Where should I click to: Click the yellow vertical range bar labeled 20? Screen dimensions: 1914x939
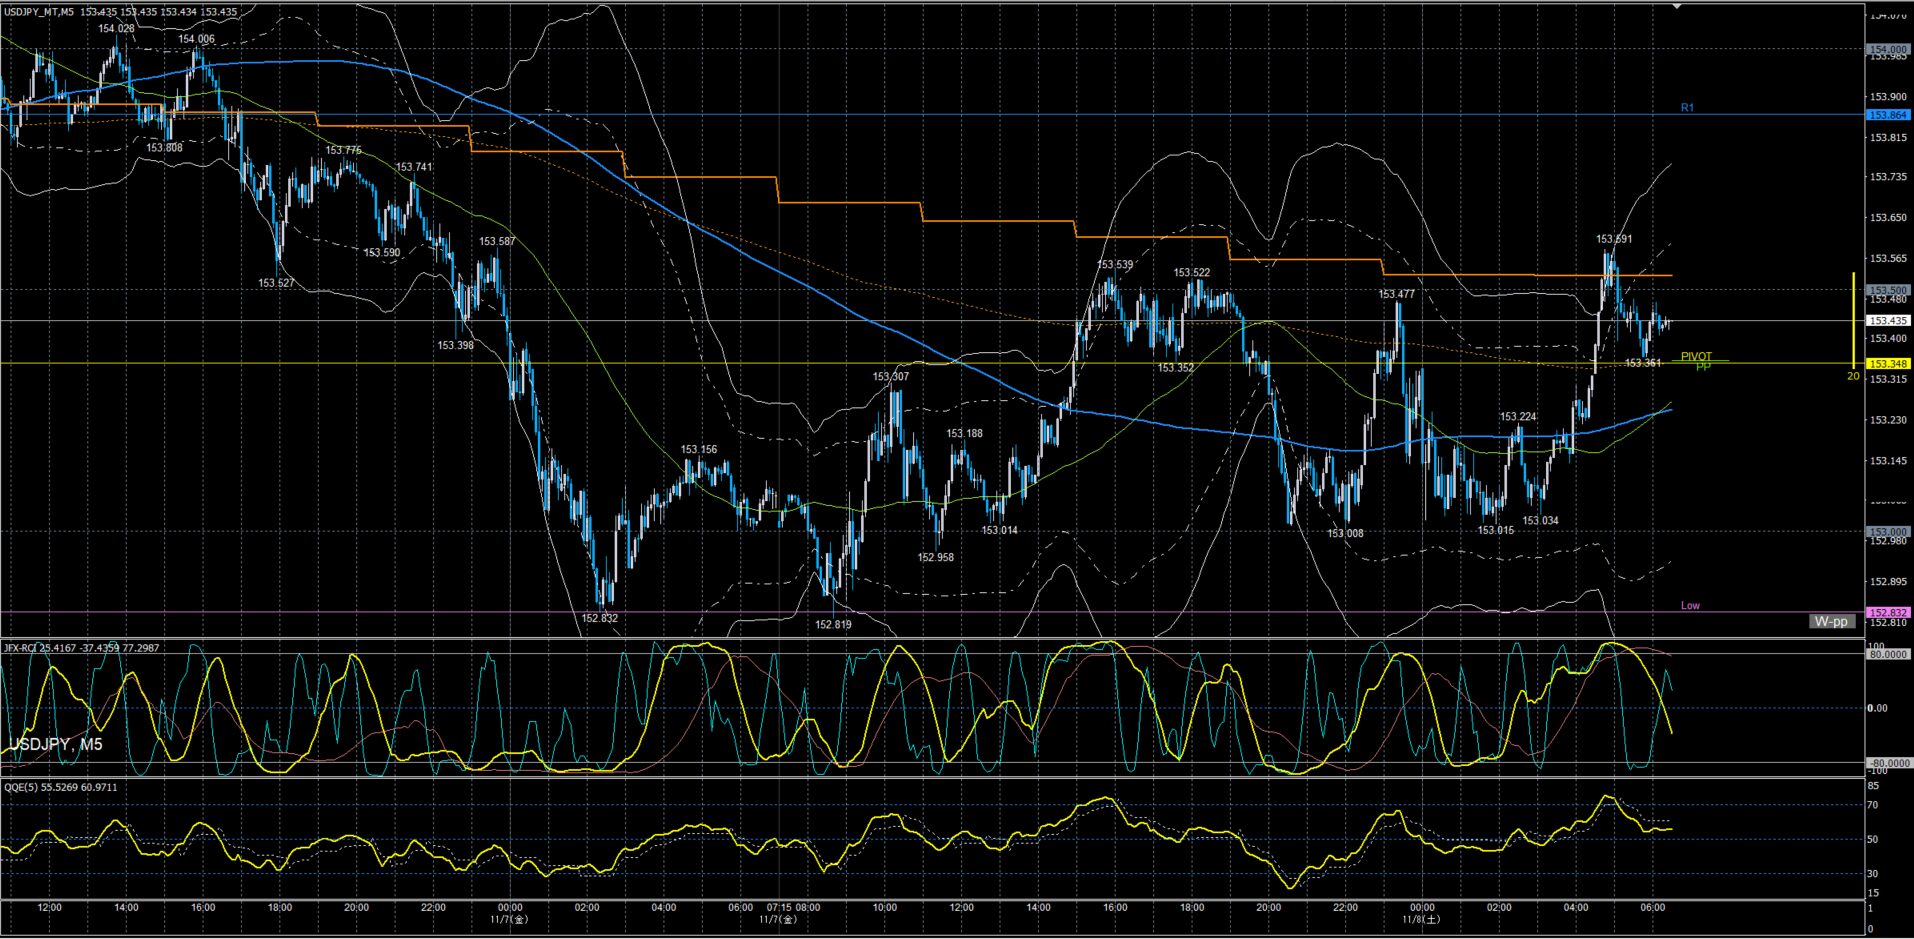point(1854,320)
